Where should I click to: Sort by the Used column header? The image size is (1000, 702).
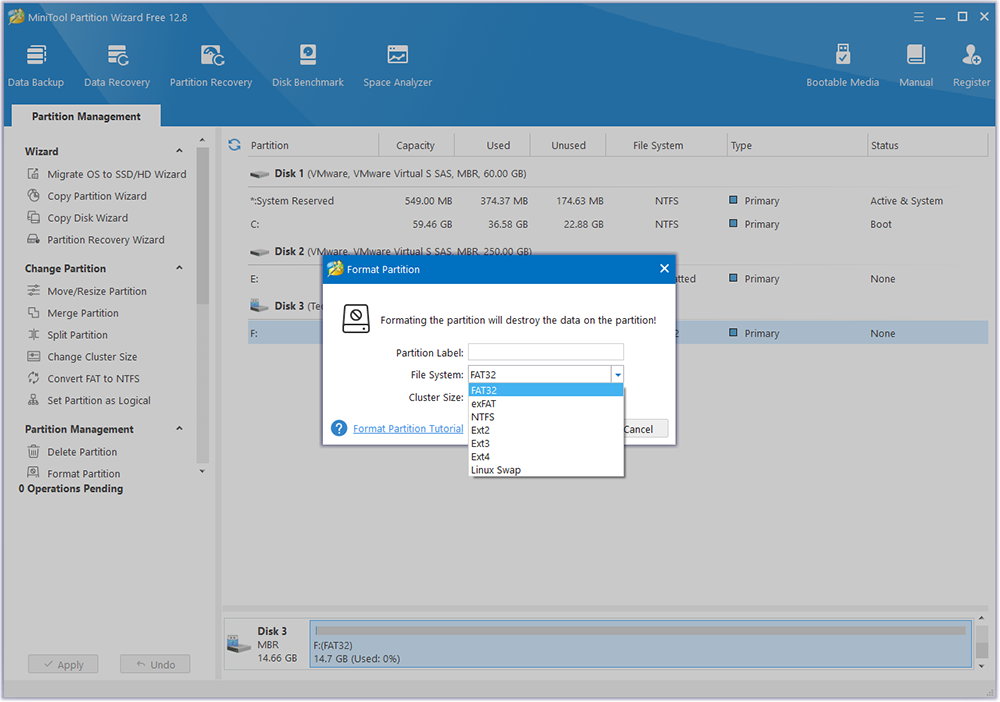[492, 145]
